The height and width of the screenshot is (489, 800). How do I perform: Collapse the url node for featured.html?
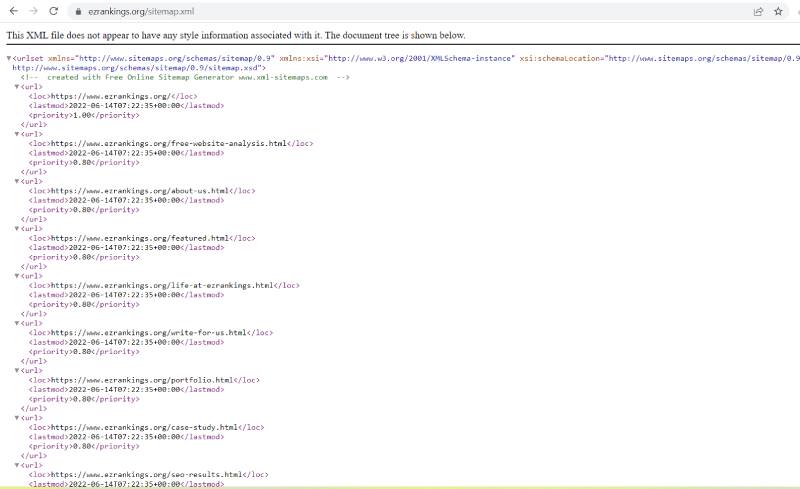[17, 229]
